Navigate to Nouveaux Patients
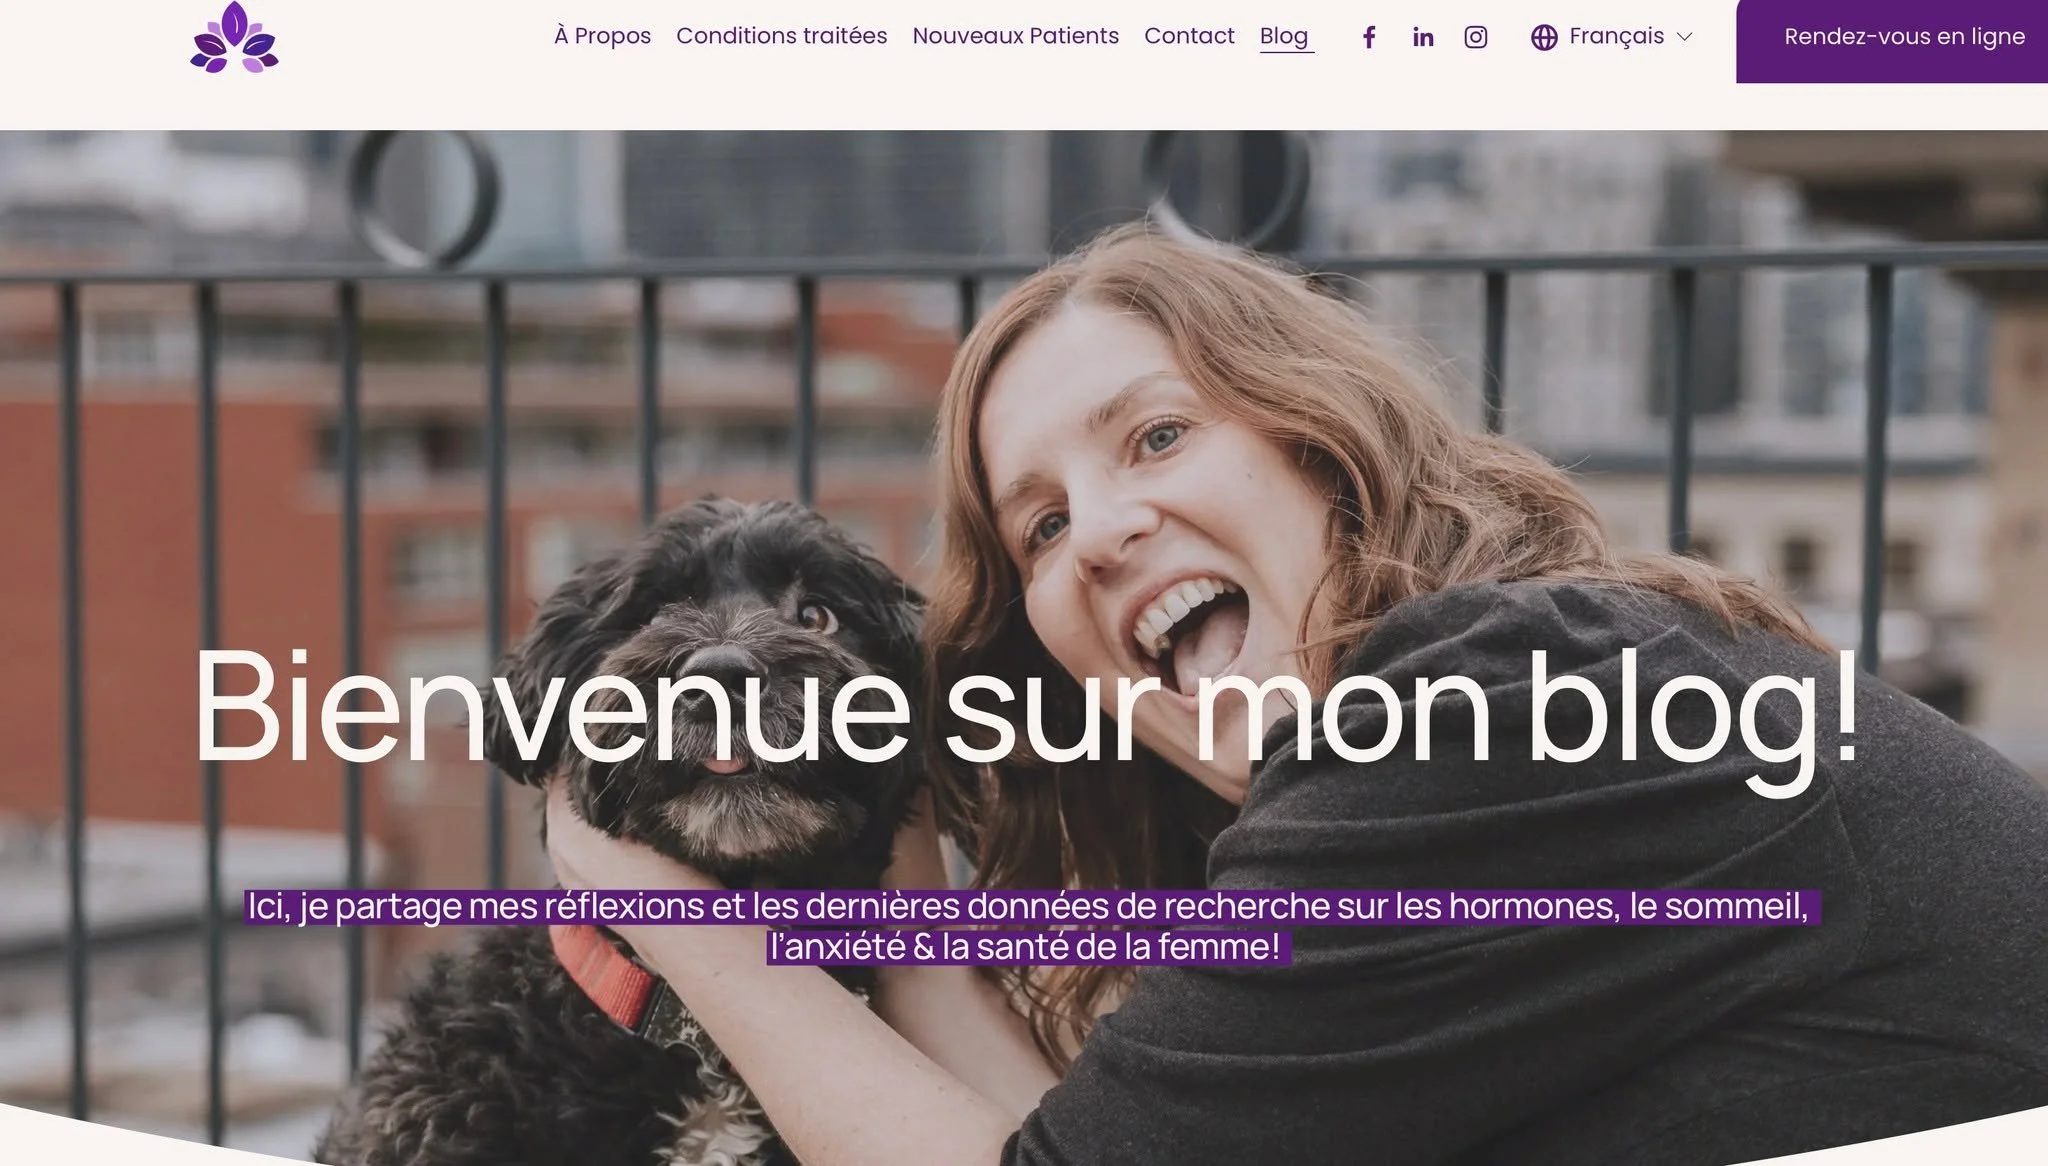Screen dimensions: 2048x1166 point(1015,36)
